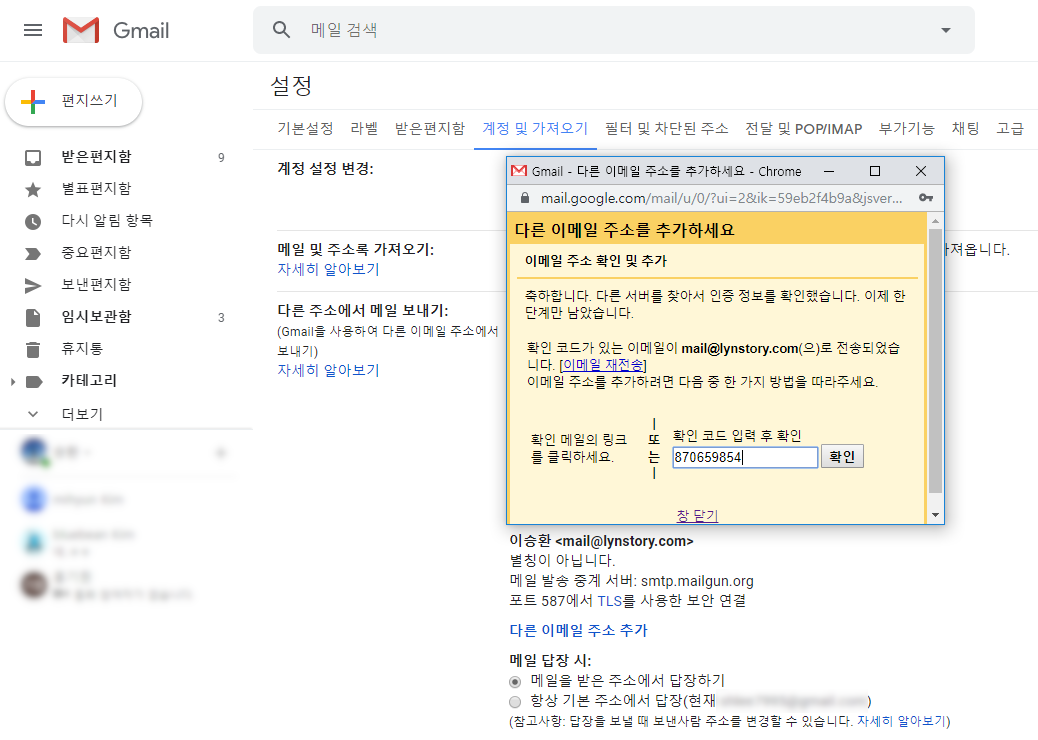Select 계정 및 가져오기 tab
1038x740 pixels.
point(535,128)
